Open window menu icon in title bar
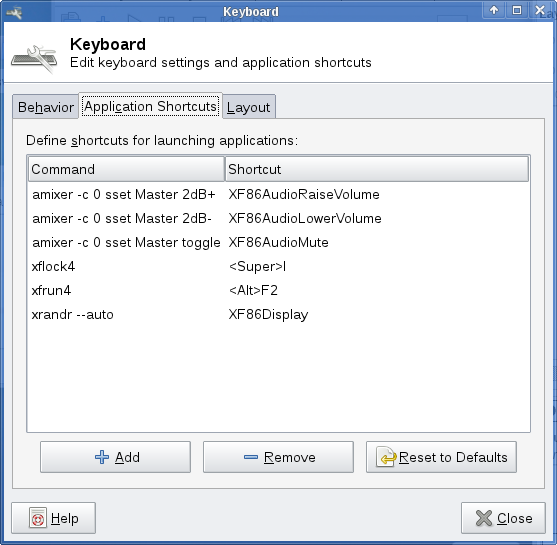The image size is (557, 545). (14, 13)
